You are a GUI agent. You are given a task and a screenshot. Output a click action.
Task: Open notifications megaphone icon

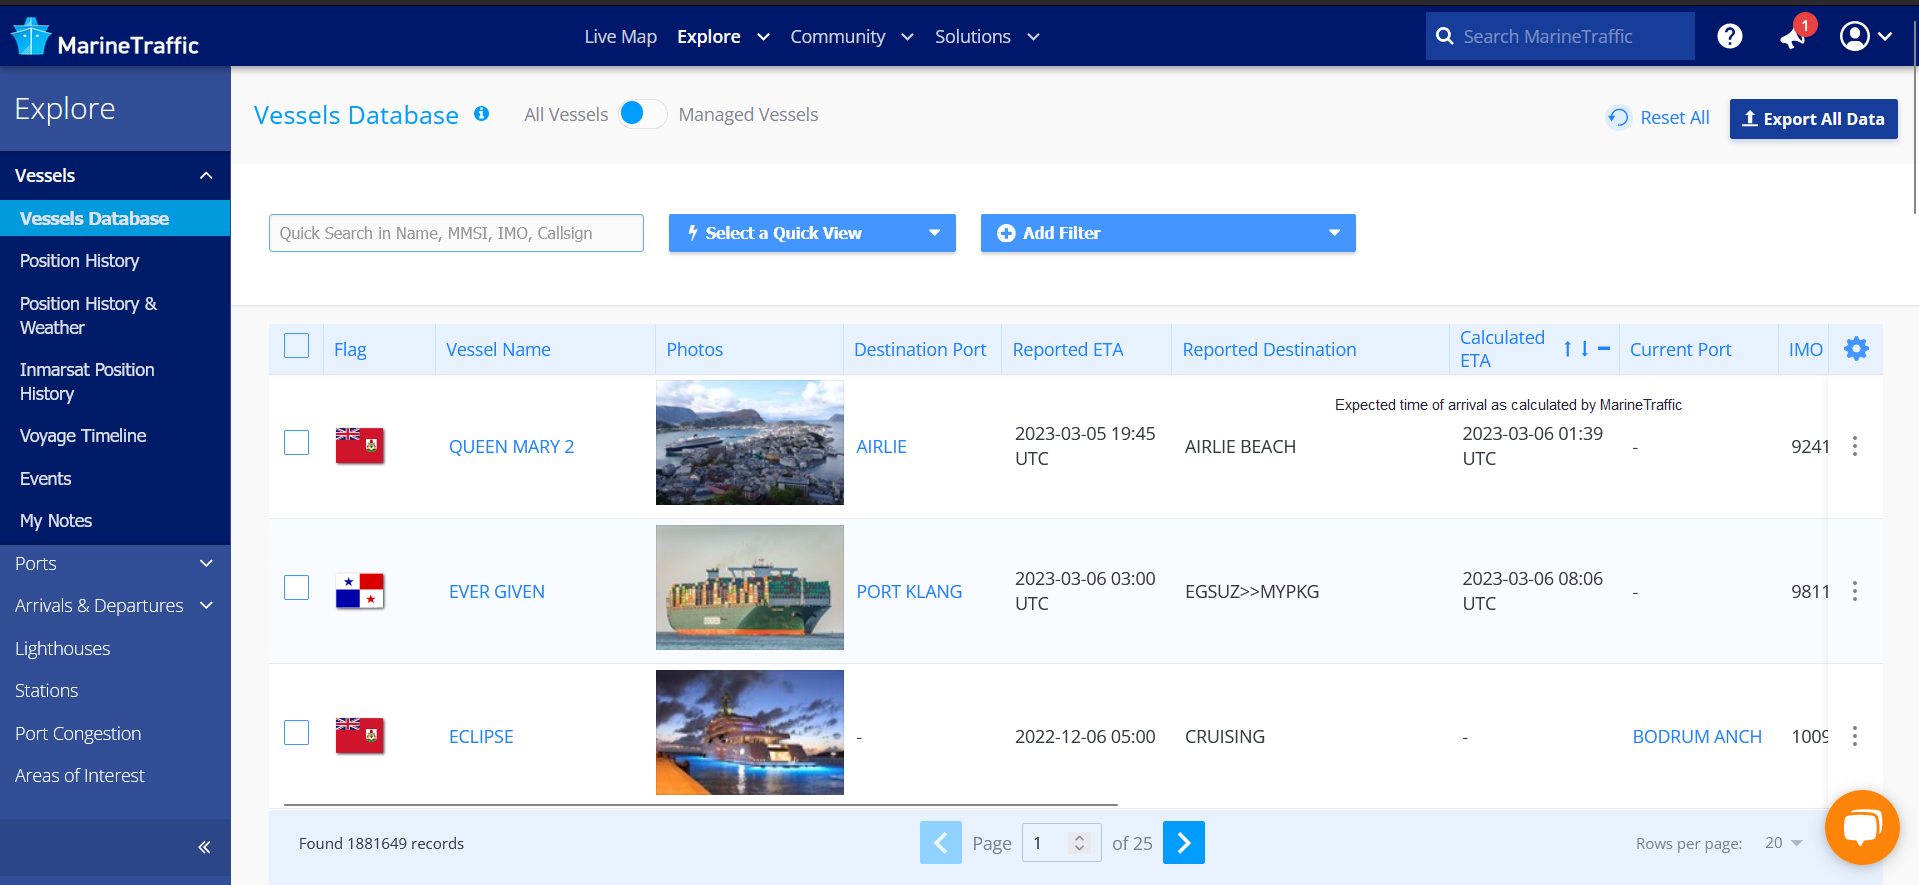pyautogui.click(x=1793, y=37)
